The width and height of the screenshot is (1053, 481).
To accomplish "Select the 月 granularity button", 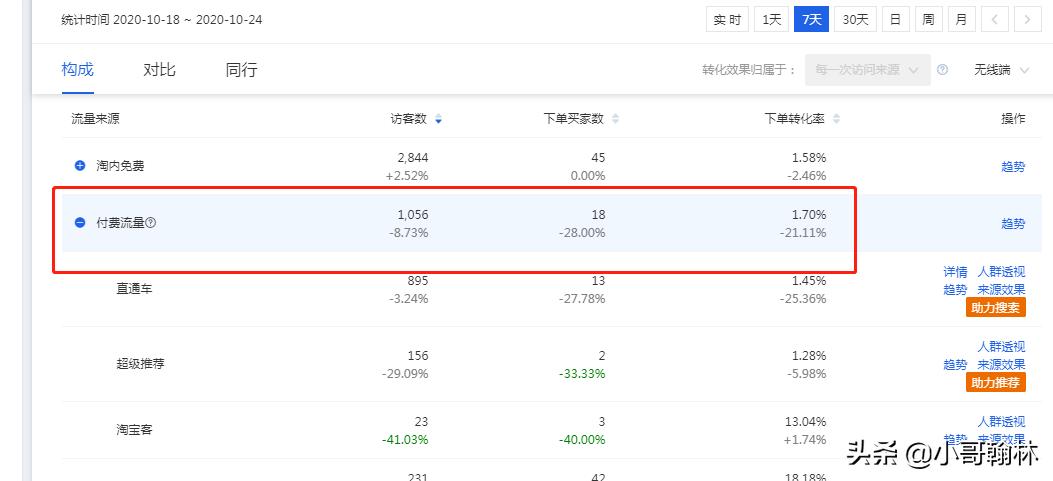I will point(962,19).
